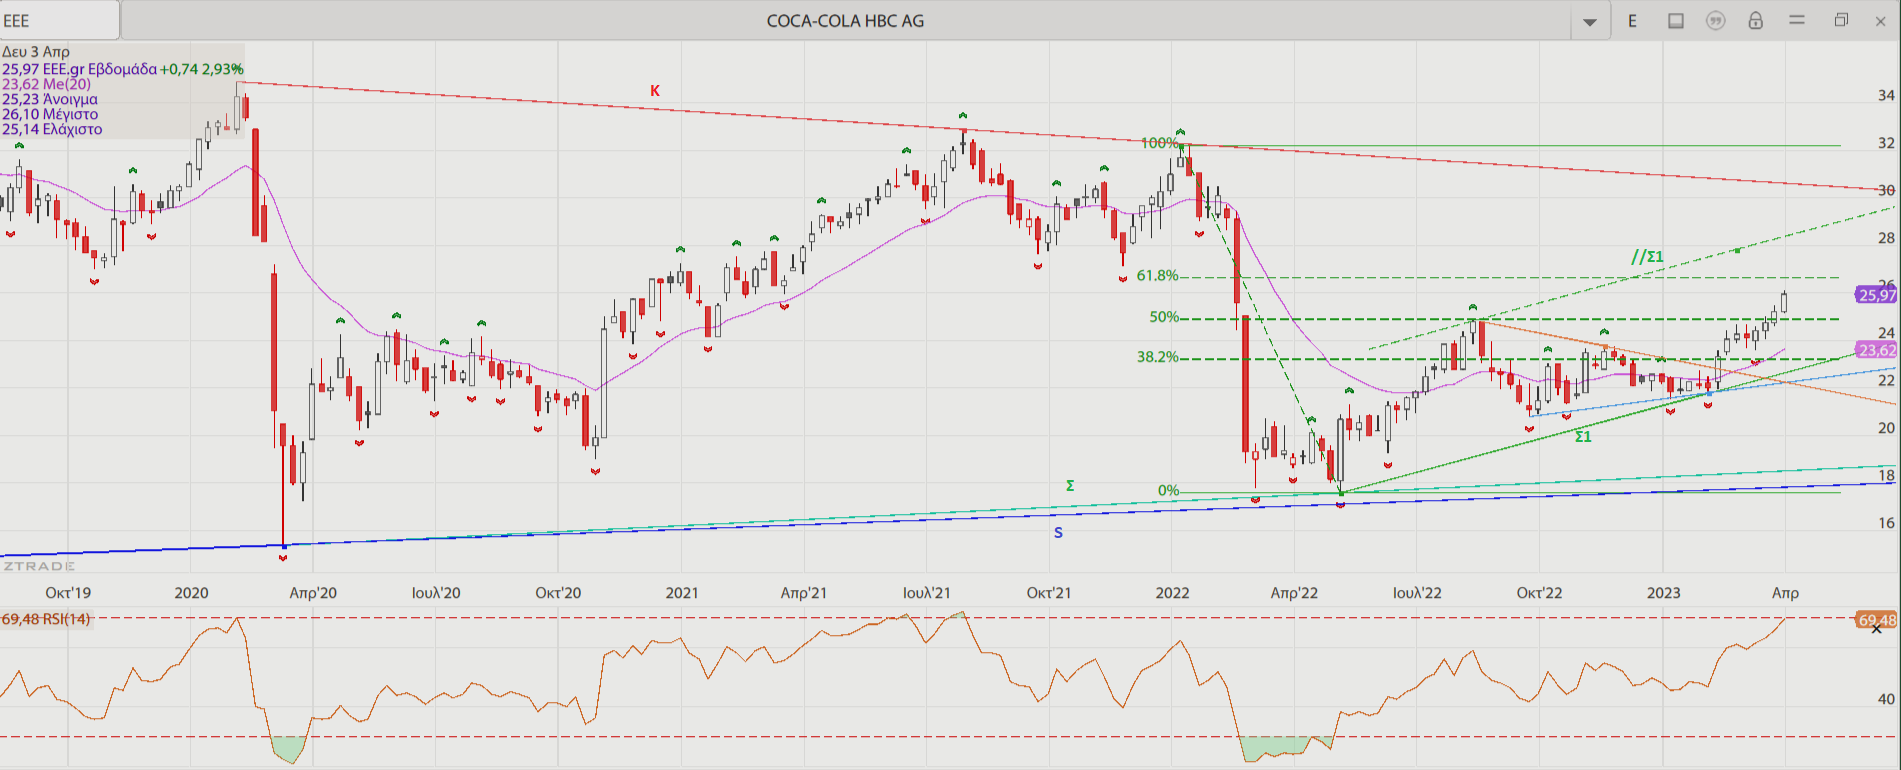The width and height of the screenshot is (1901, 770).
Task: Click the EEE ticker symbol field
Action: click(60, 20)
